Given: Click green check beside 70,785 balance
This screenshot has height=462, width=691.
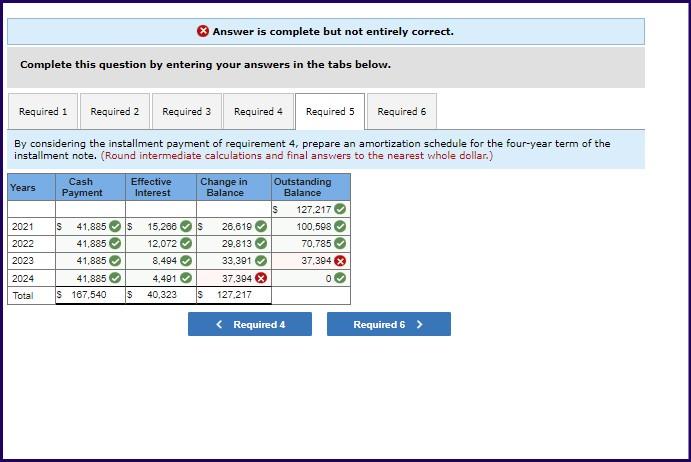Looking at the screenshot, I should (340, 243).
